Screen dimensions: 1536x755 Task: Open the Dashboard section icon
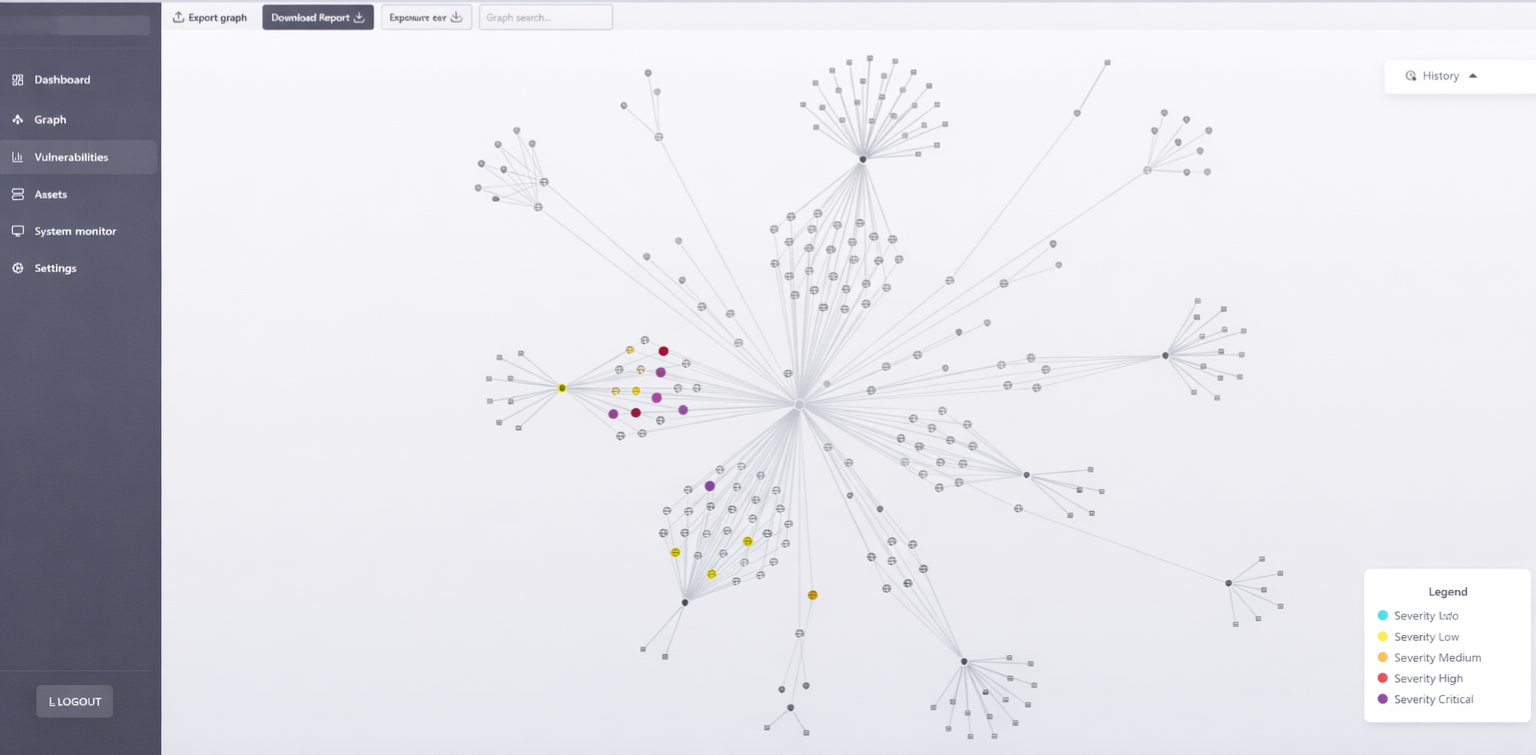pos(17,79)
